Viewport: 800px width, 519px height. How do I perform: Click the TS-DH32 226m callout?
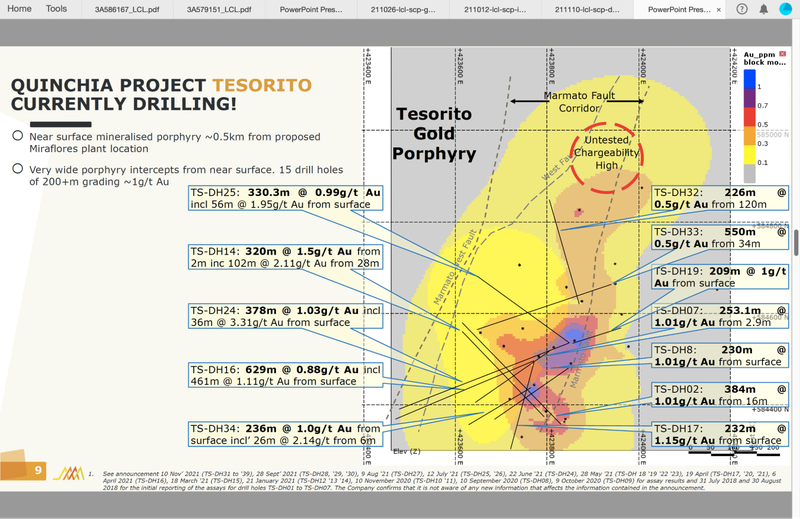coord(720,198)
